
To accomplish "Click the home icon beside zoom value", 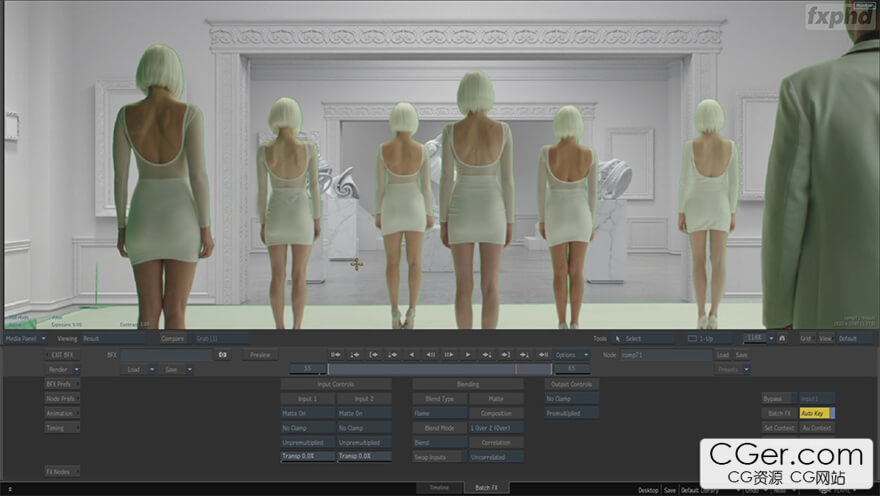I will coord(782,338).
